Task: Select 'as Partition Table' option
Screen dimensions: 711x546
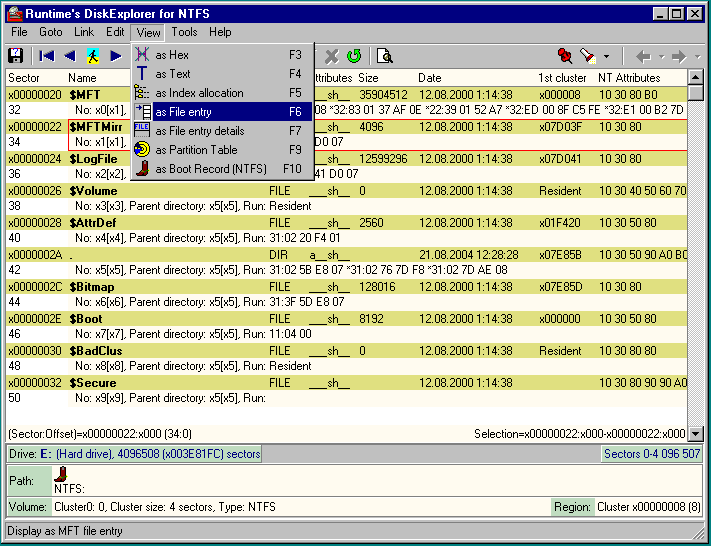Action: 222,150
